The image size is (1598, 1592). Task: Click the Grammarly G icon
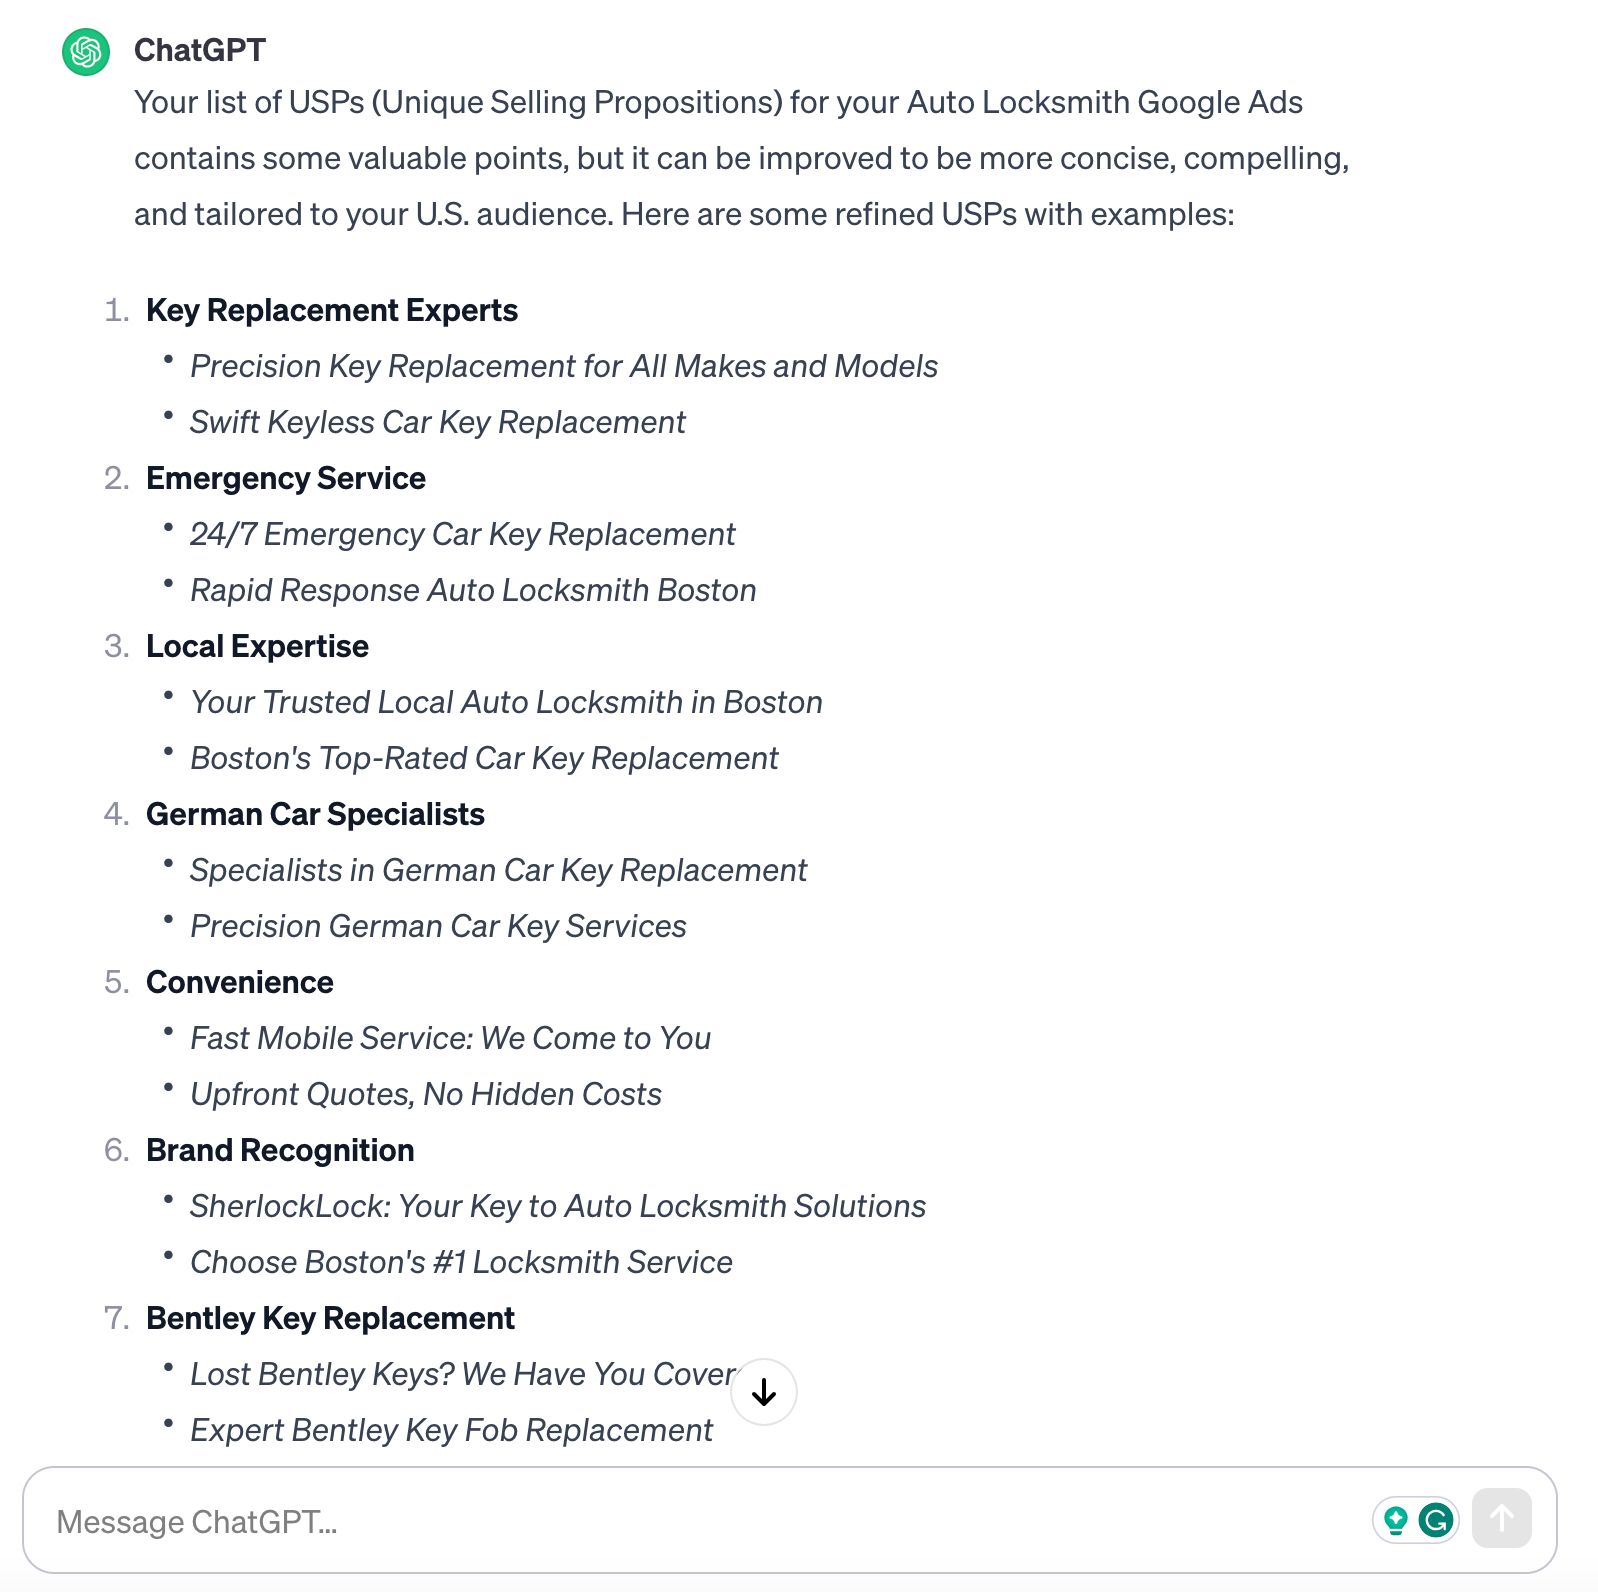tap(1436, 1521)
